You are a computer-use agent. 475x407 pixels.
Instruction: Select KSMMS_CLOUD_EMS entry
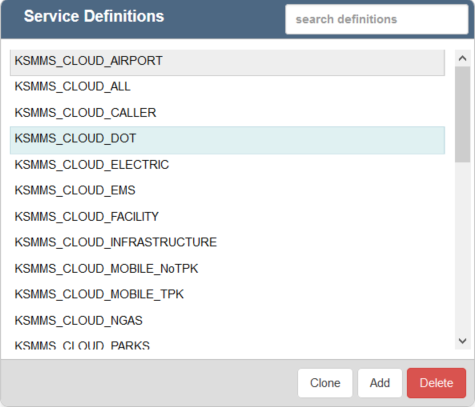(x=227, y=190)
